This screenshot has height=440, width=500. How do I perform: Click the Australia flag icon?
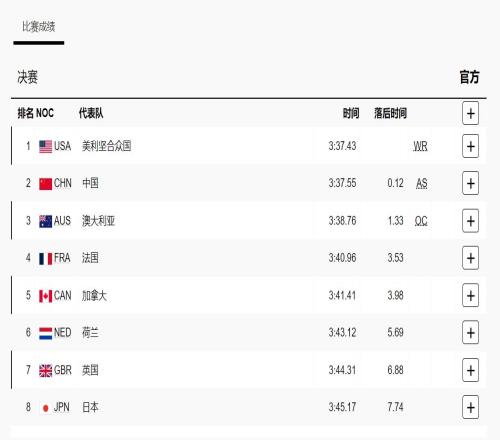[x=45, y=221]
